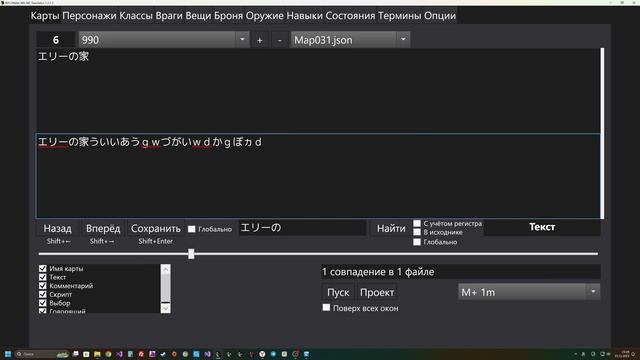640x360 pixels.
Task: Toggle the Выбор filter checkbox
Action: pos(42,303)
